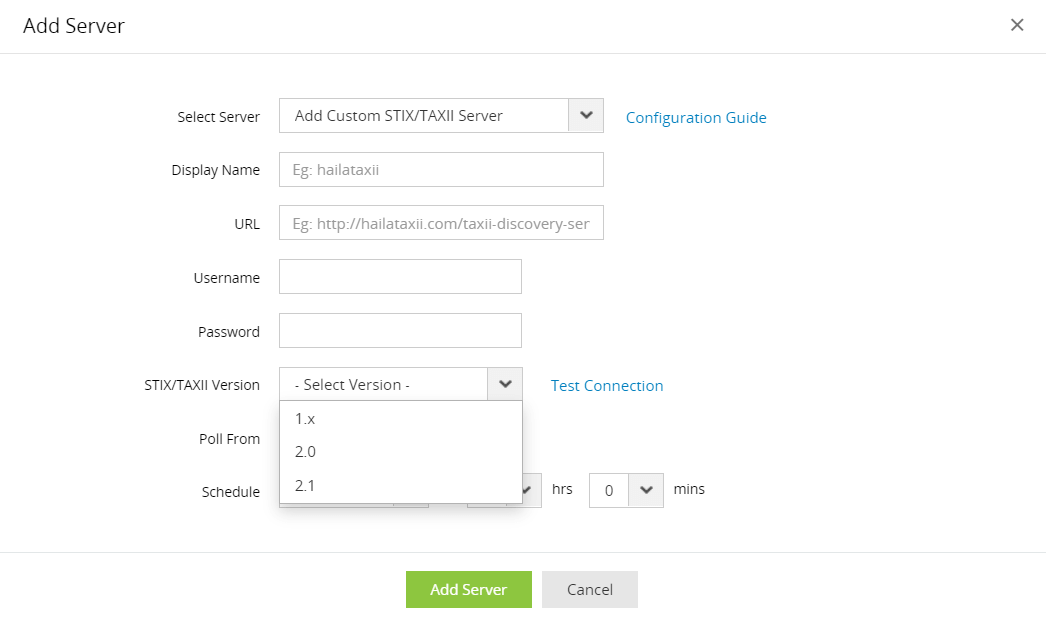This screenshot has width=1046, height=625.
Task: Click the mins value box showing 0
Action: pyautogui.click(x=609, y=490)
